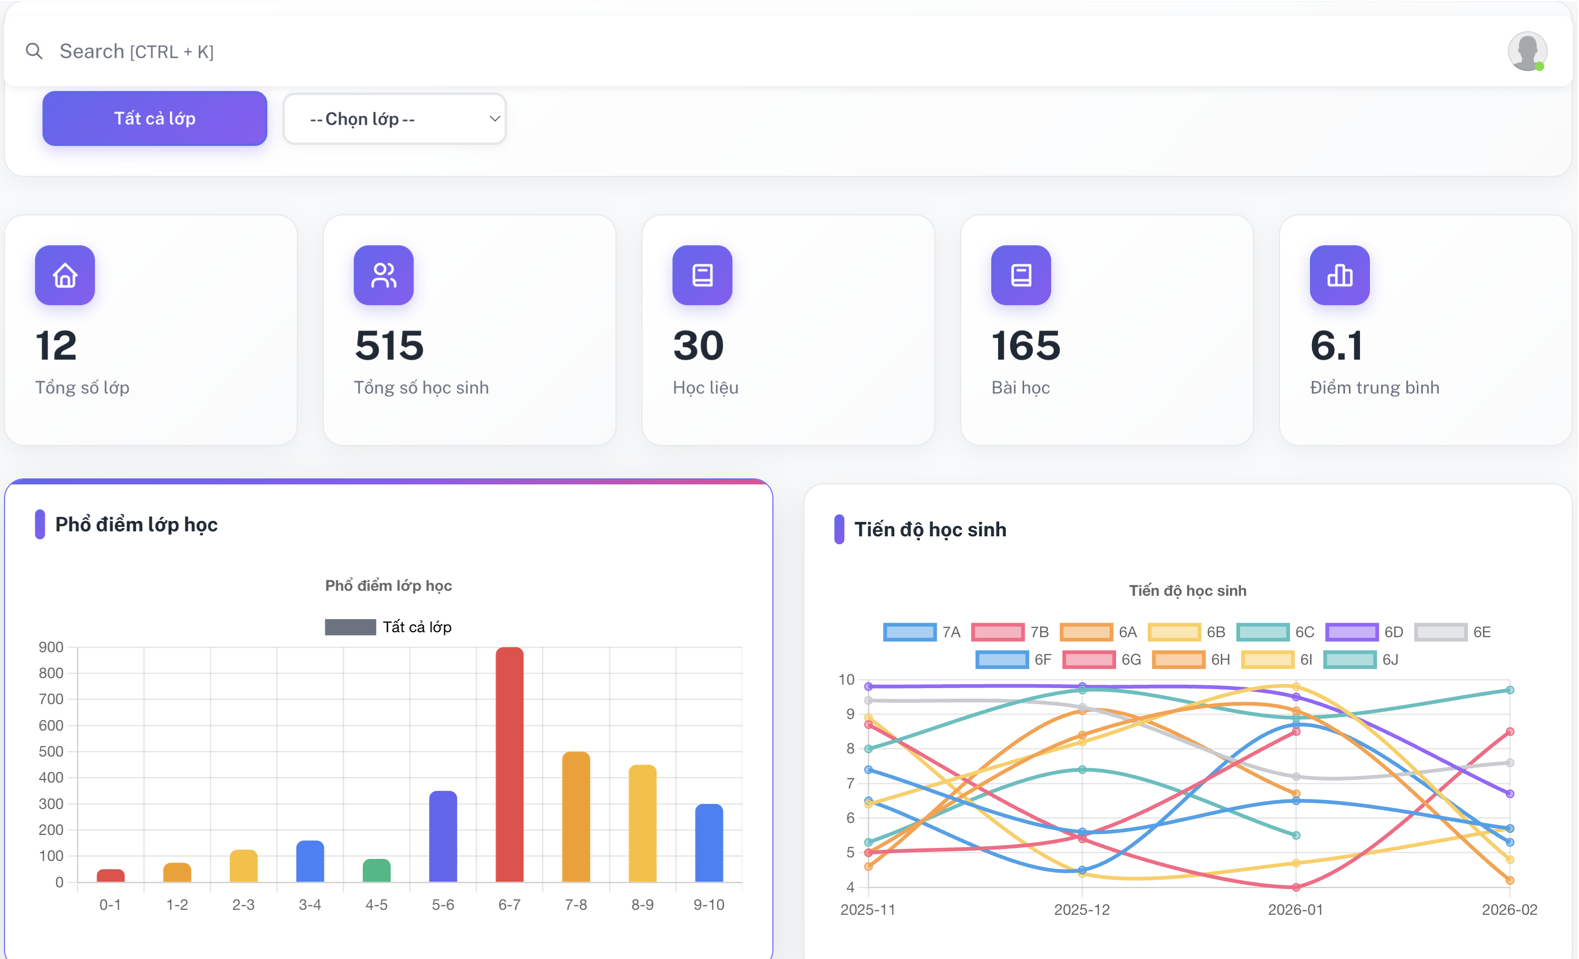The width and height of the screenshot is (1579, 959).
Task: Open the user avatar profile menu
Action: tap(1526, 51)
